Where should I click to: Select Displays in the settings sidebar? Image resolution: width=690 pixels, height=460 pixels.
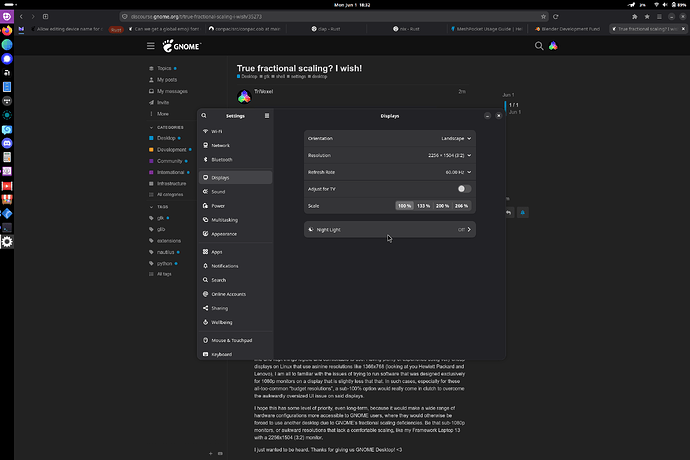click(235, 177)
